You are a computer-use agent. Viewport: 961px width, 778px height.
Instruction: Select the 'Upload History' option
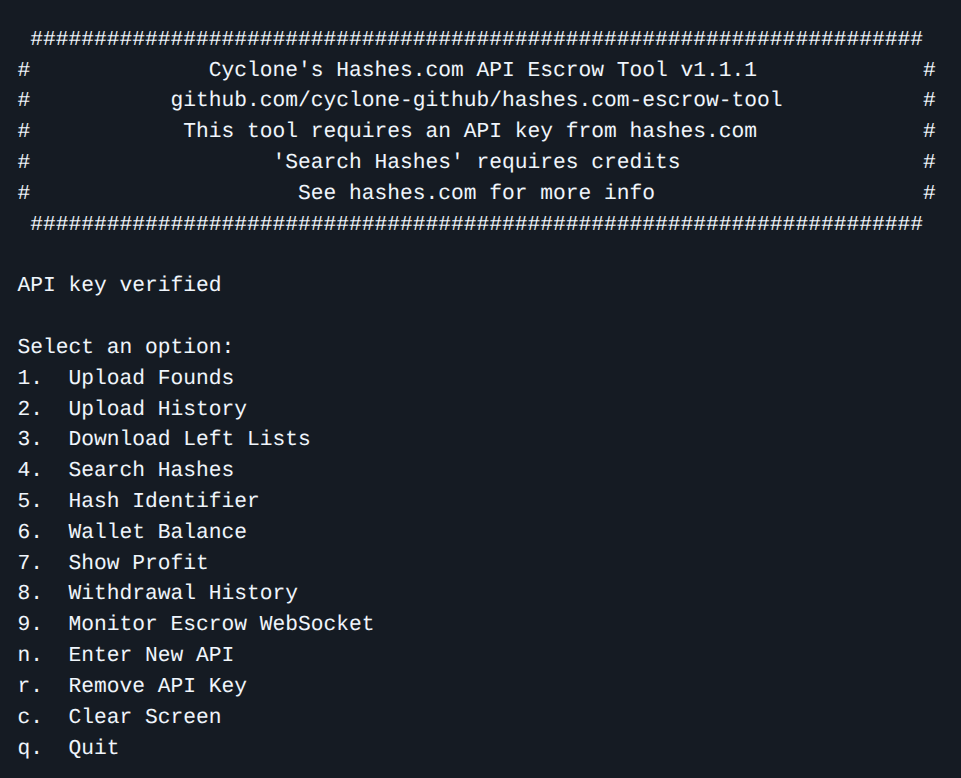(157, 408)
